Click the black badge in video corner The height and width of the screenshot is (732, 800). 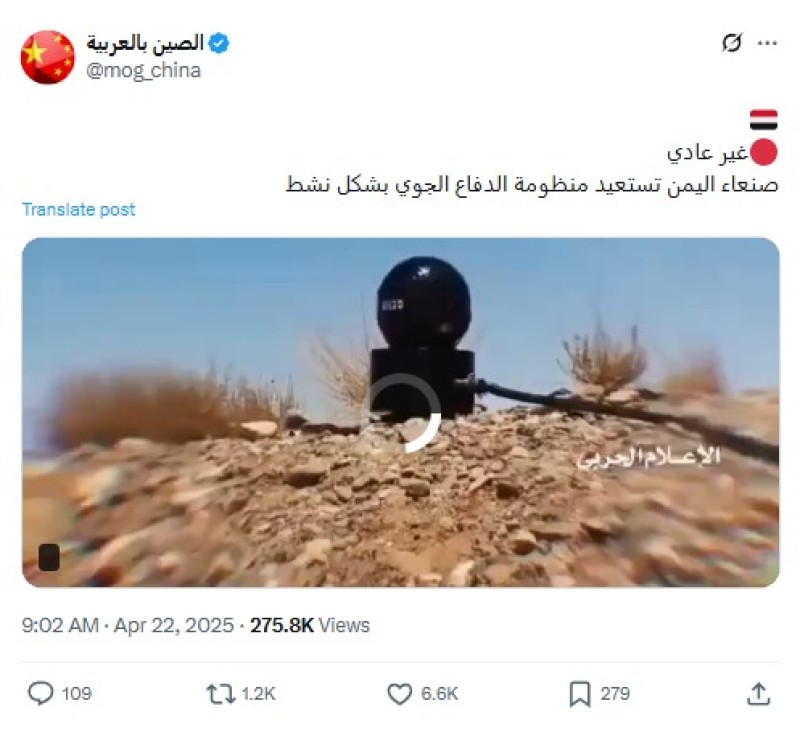point(49,557)
